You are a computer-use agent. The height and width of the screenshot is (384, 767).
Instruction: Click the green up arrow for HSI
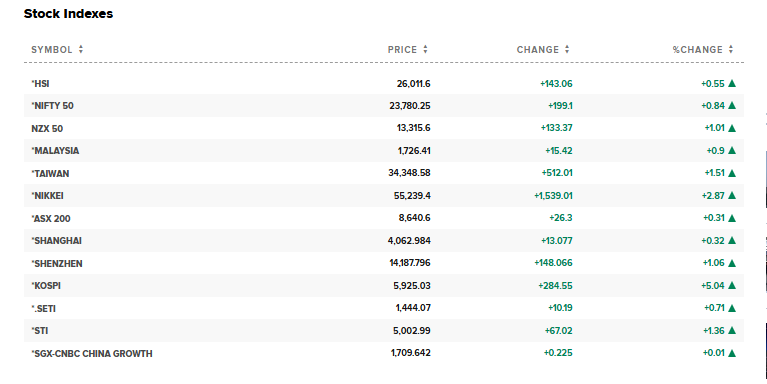click(732, 83)
